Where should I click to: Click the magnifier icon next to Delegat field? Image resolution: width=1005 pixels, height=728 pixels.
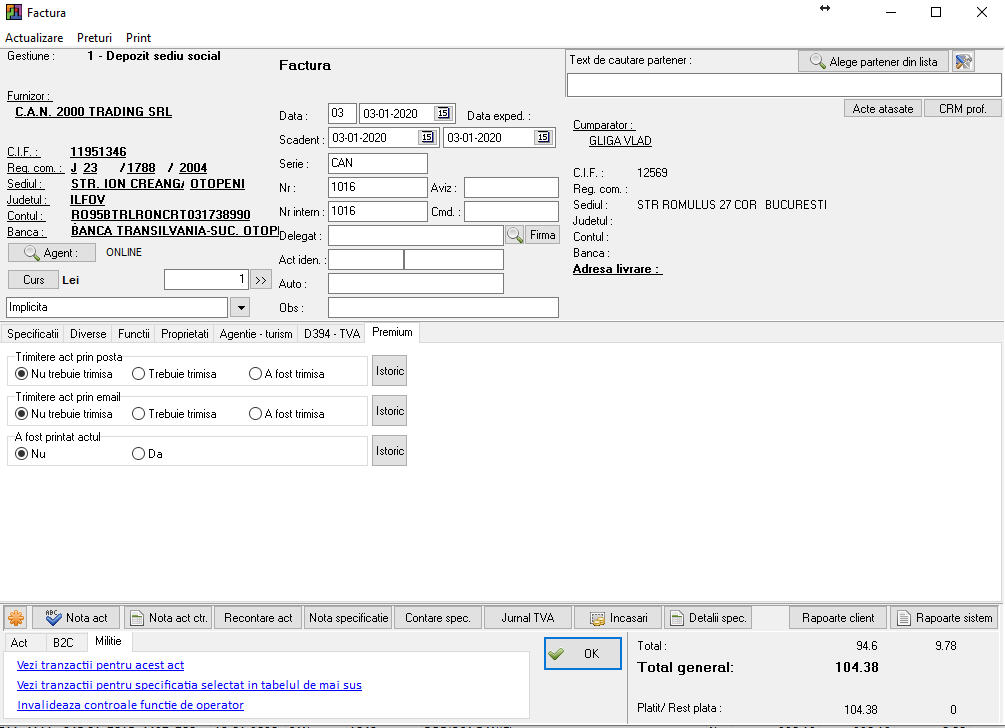pos(514,235)
